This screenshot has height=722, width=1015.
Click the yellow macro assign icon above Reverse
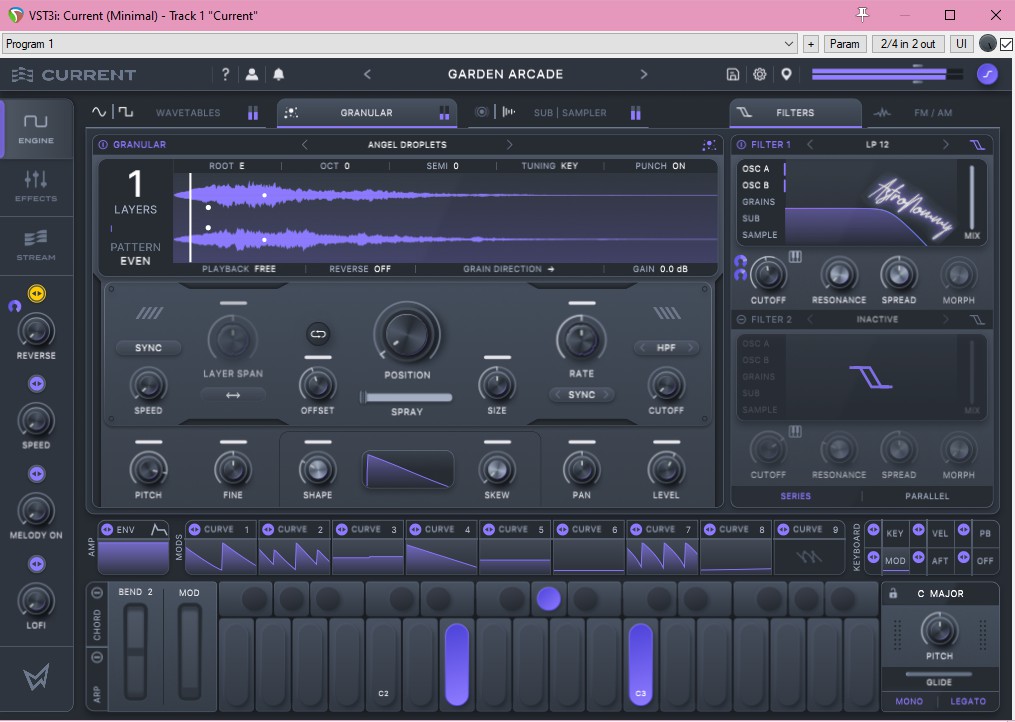click(x=37, y=294)
